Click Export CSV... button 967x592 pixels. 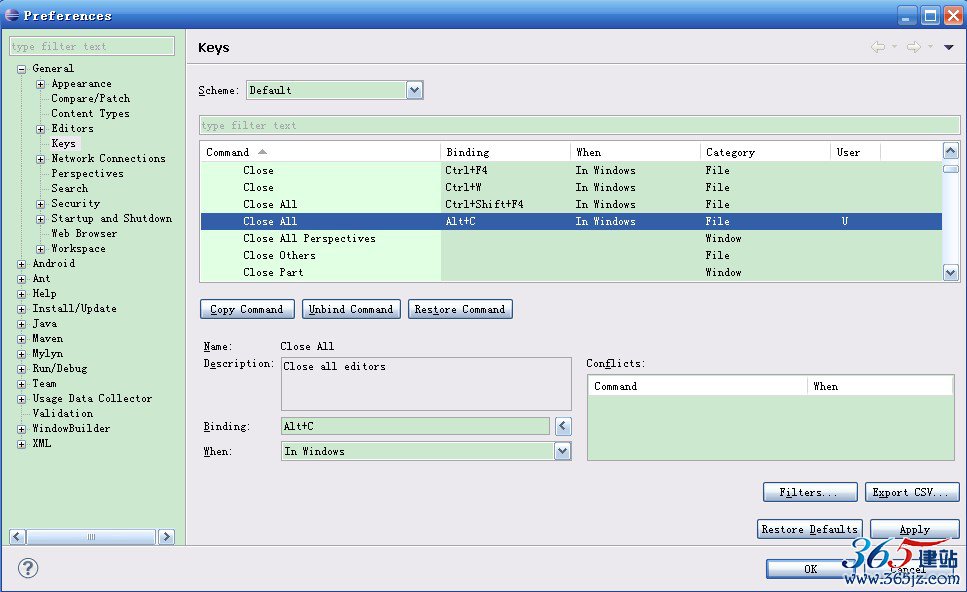coord(911,492)
